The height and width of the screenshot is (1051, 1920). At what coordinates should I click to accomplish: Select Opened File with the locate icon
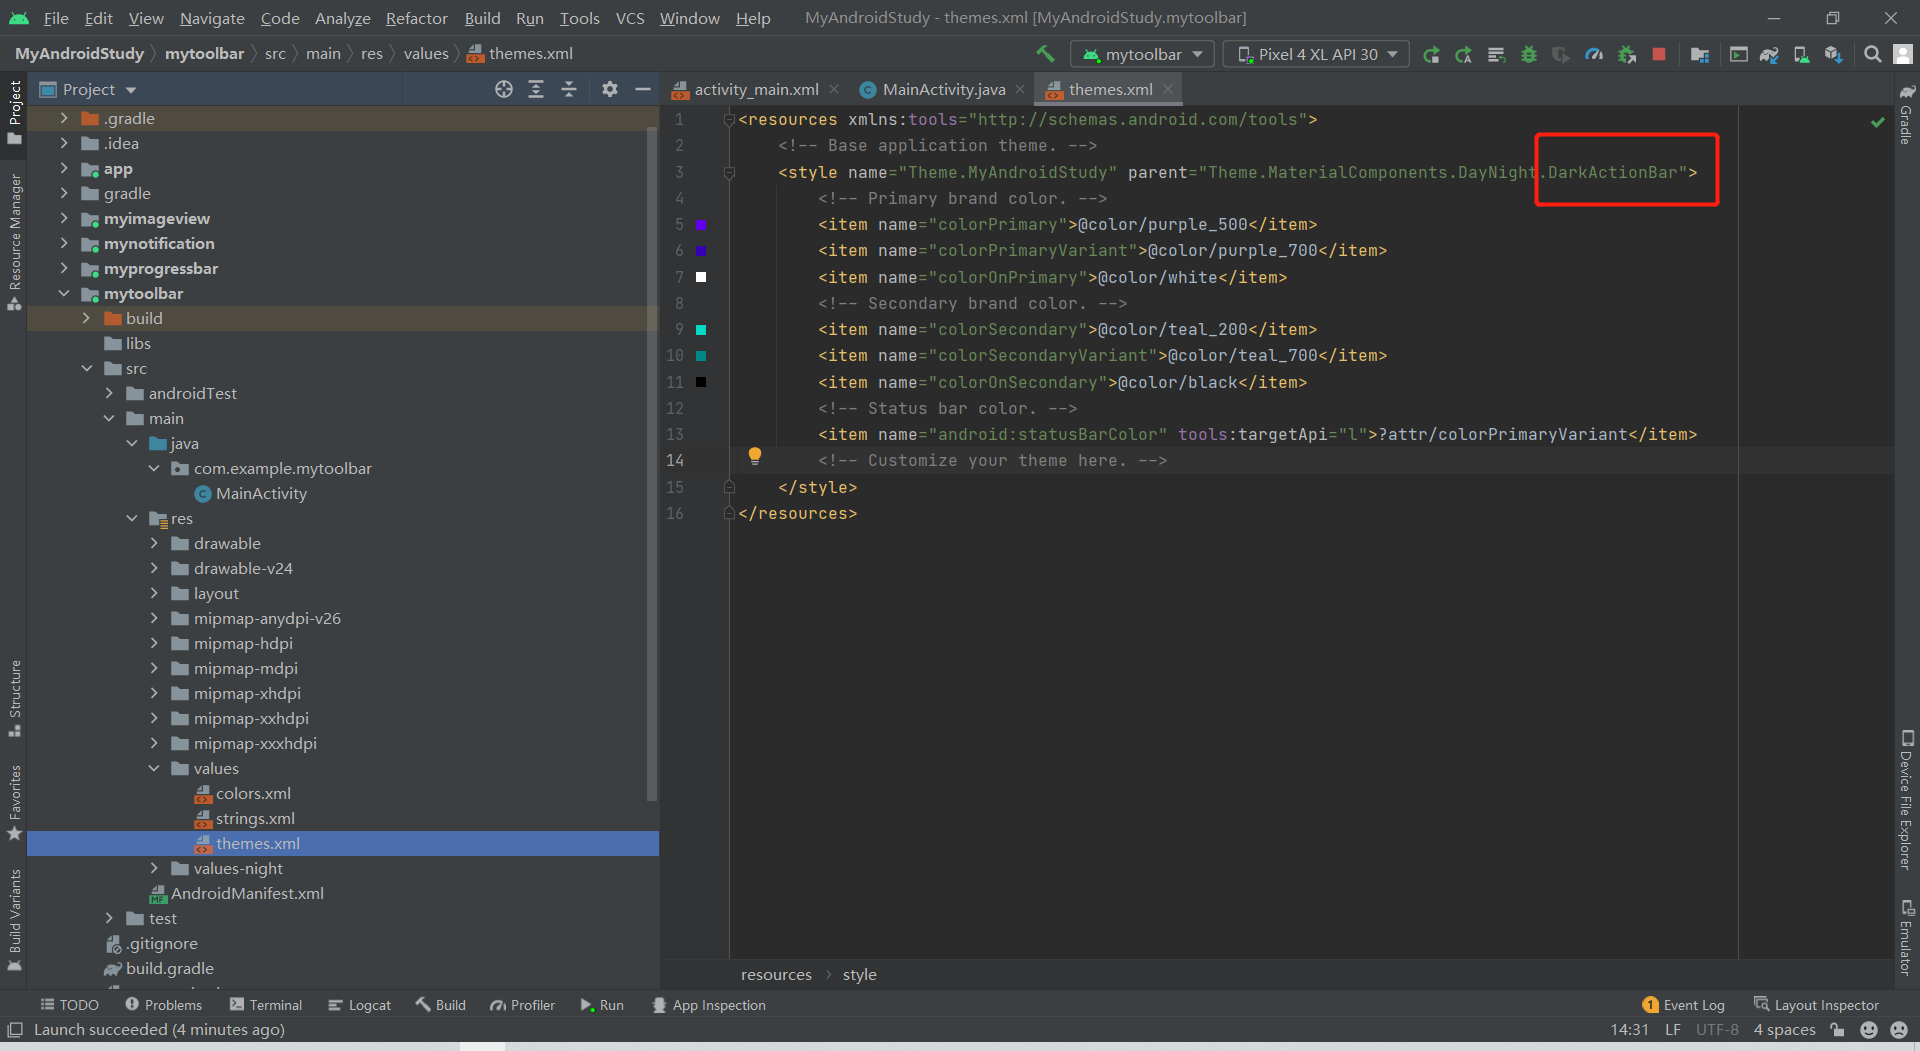[503, 89]
